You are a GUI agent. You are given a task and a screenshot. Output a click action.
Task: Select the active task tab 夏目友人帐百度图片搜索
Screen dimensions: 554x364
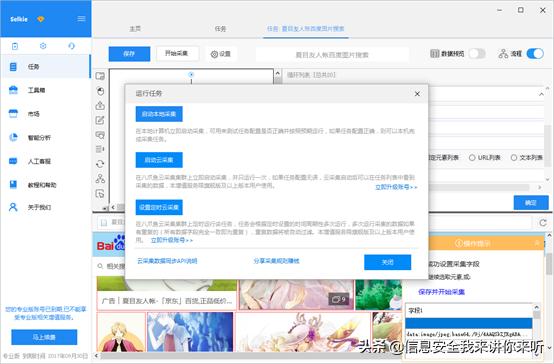pos(306,29)
